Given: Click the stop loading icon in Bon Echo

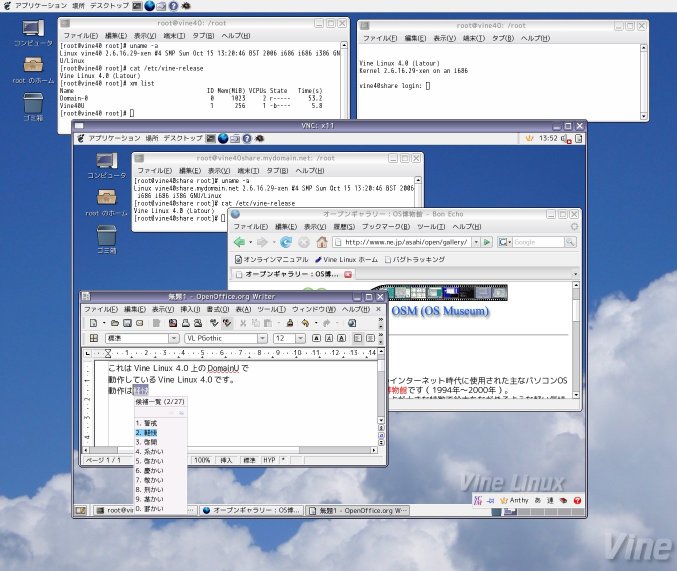Looking at the screenshot, I should pos(304,242).
